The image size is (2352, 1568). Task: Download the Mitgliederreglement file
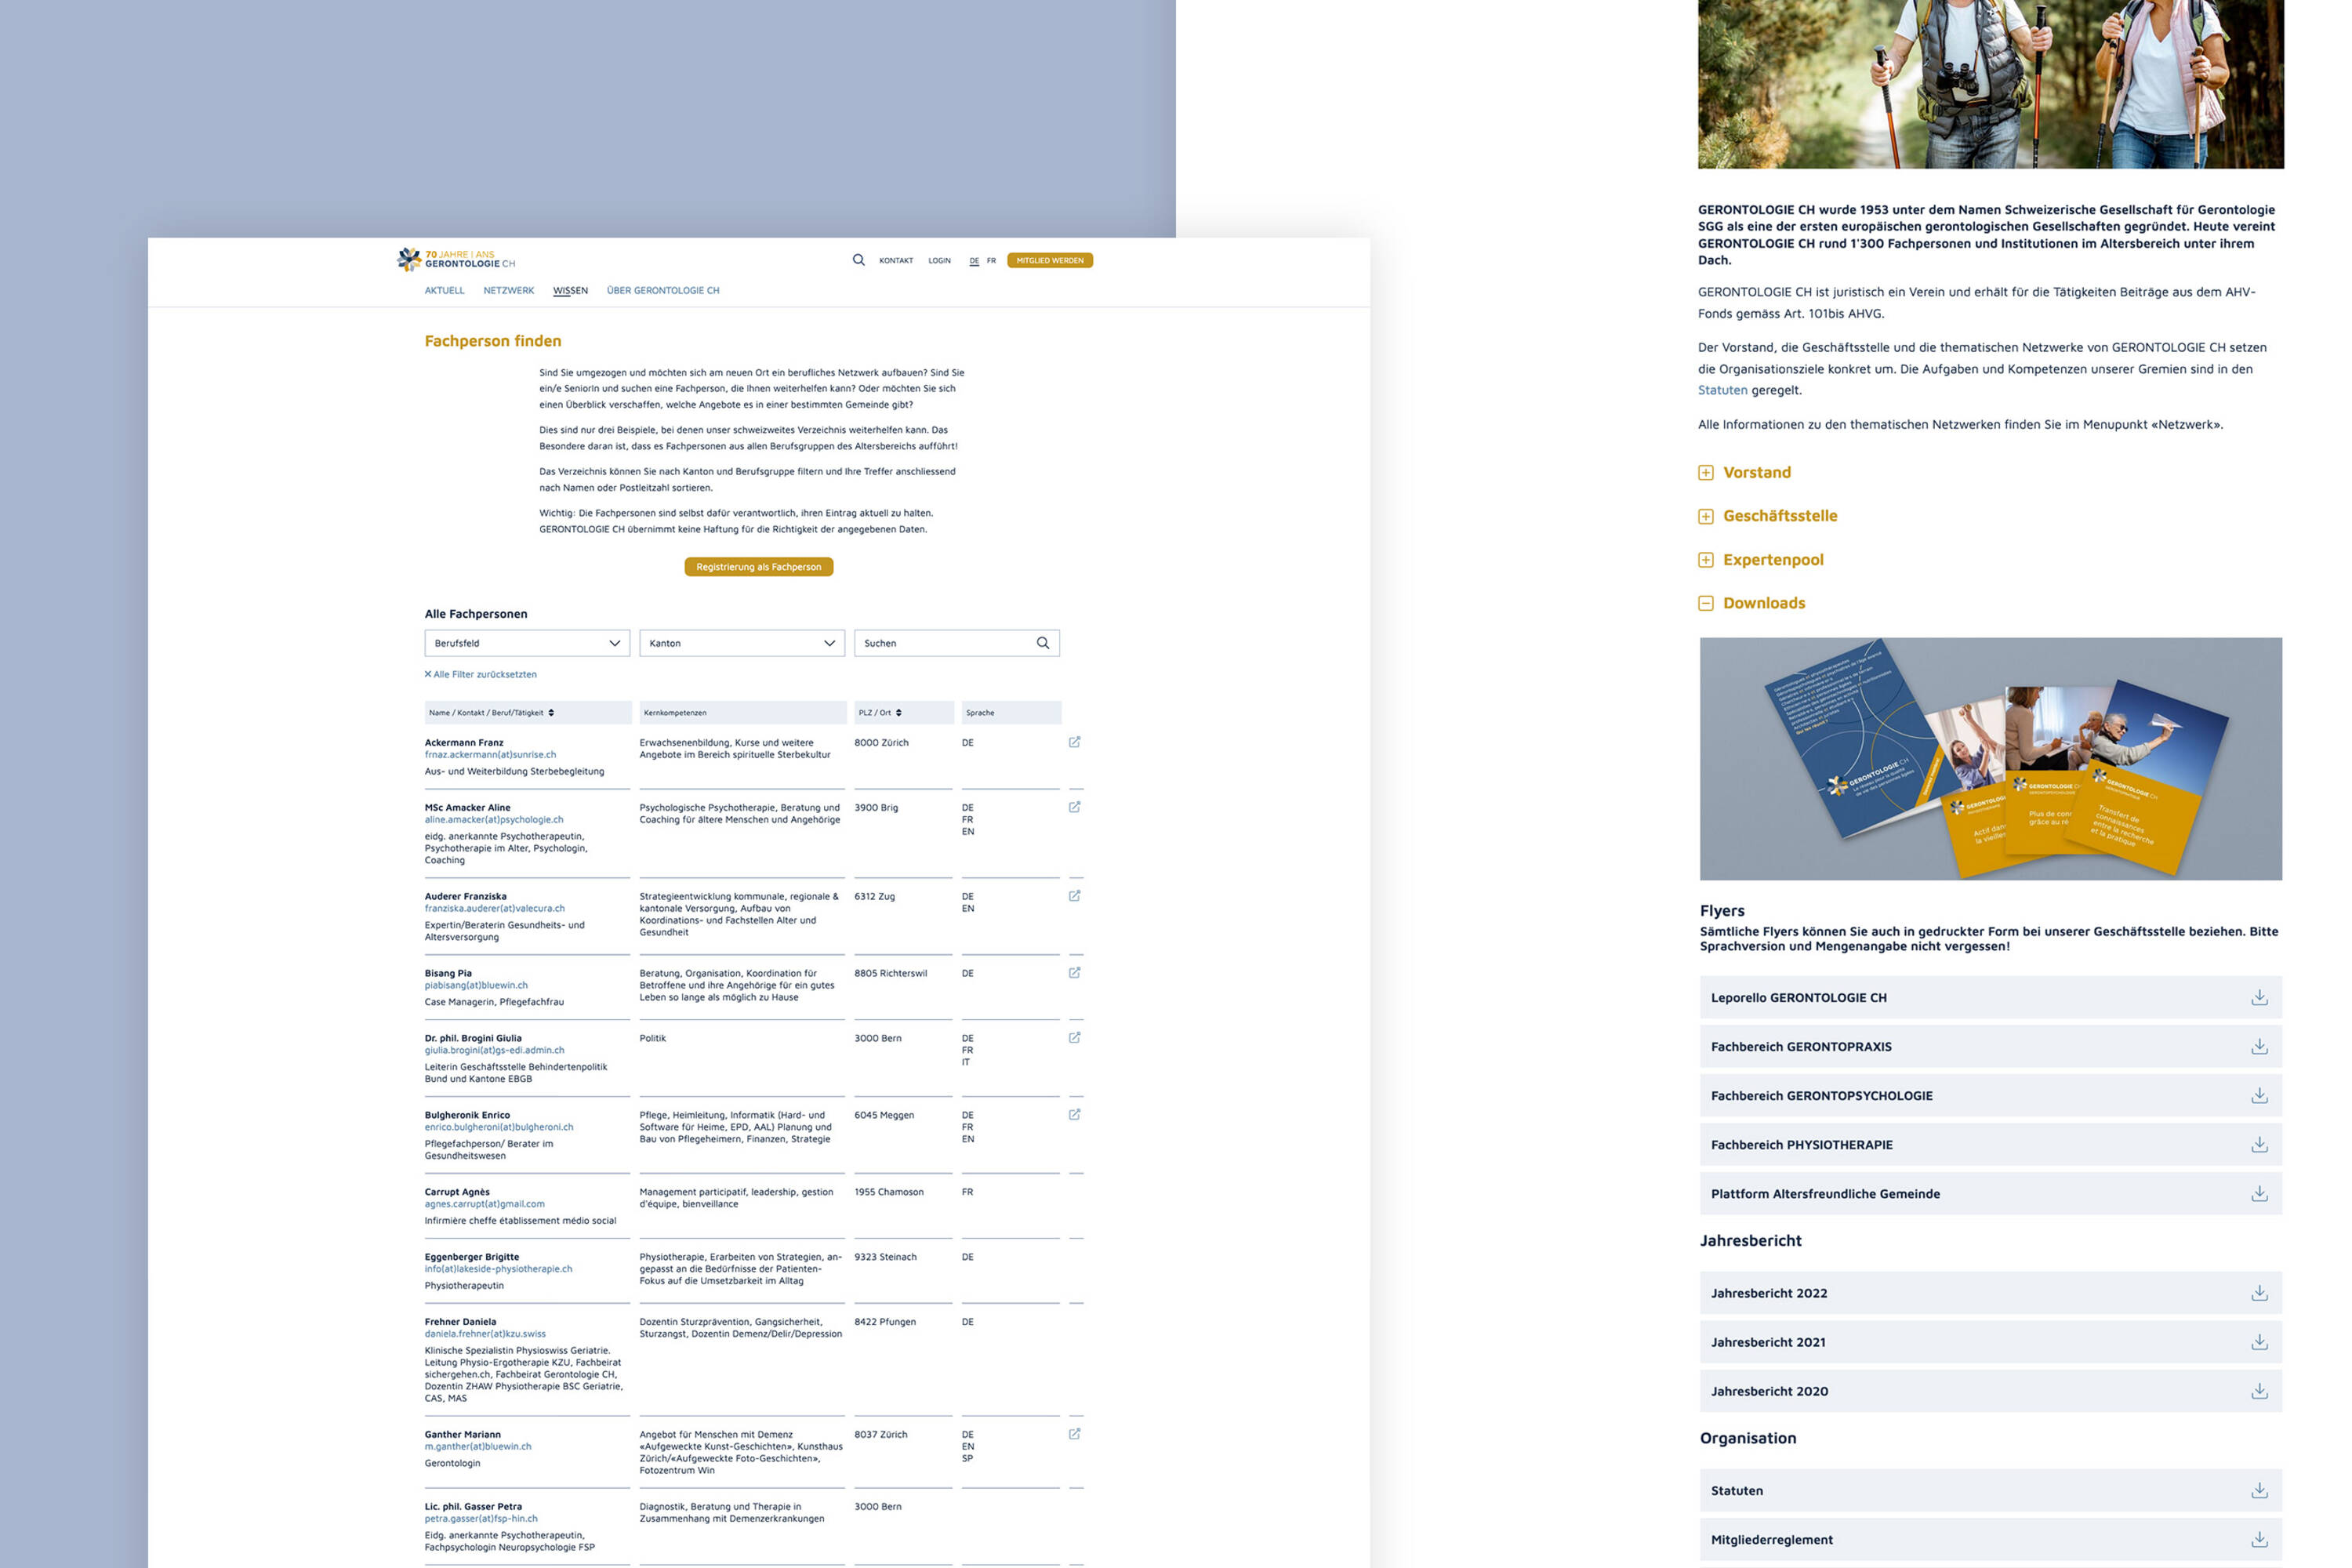pyautogui.click(x=2259, y=1539)
